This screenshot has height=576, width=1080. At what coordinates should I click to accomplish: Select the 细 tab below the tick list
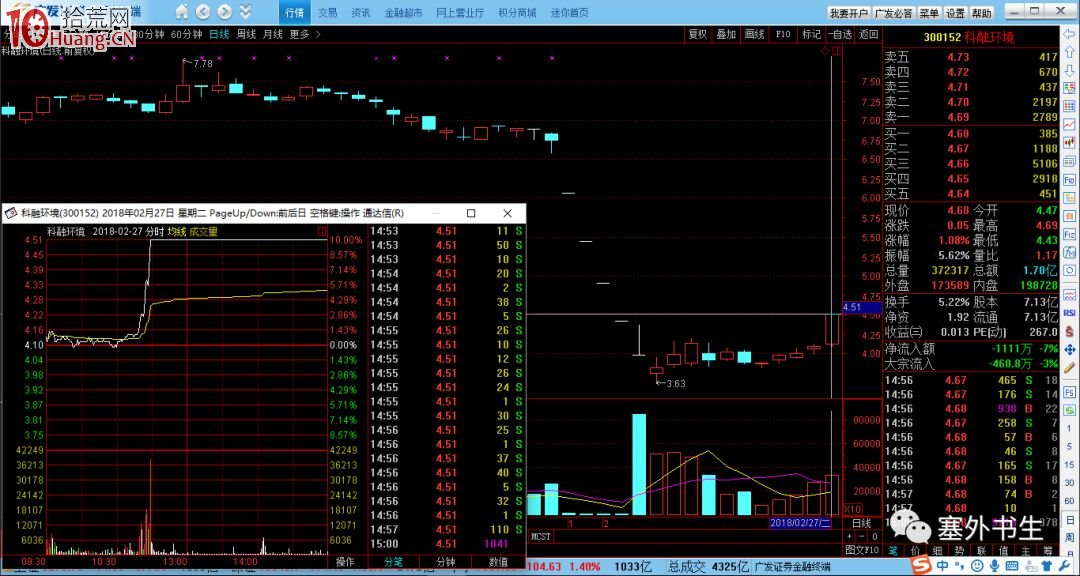pyautogui.click(x=937, y=550)
